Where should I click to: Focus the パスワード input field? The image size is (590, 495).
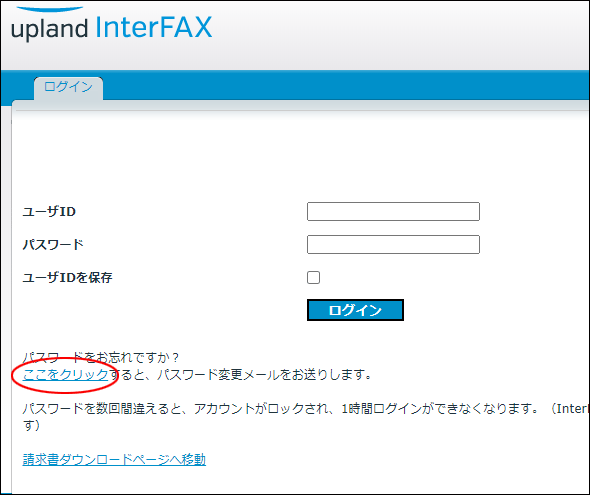pyautogui.click(x=393, y=244)
